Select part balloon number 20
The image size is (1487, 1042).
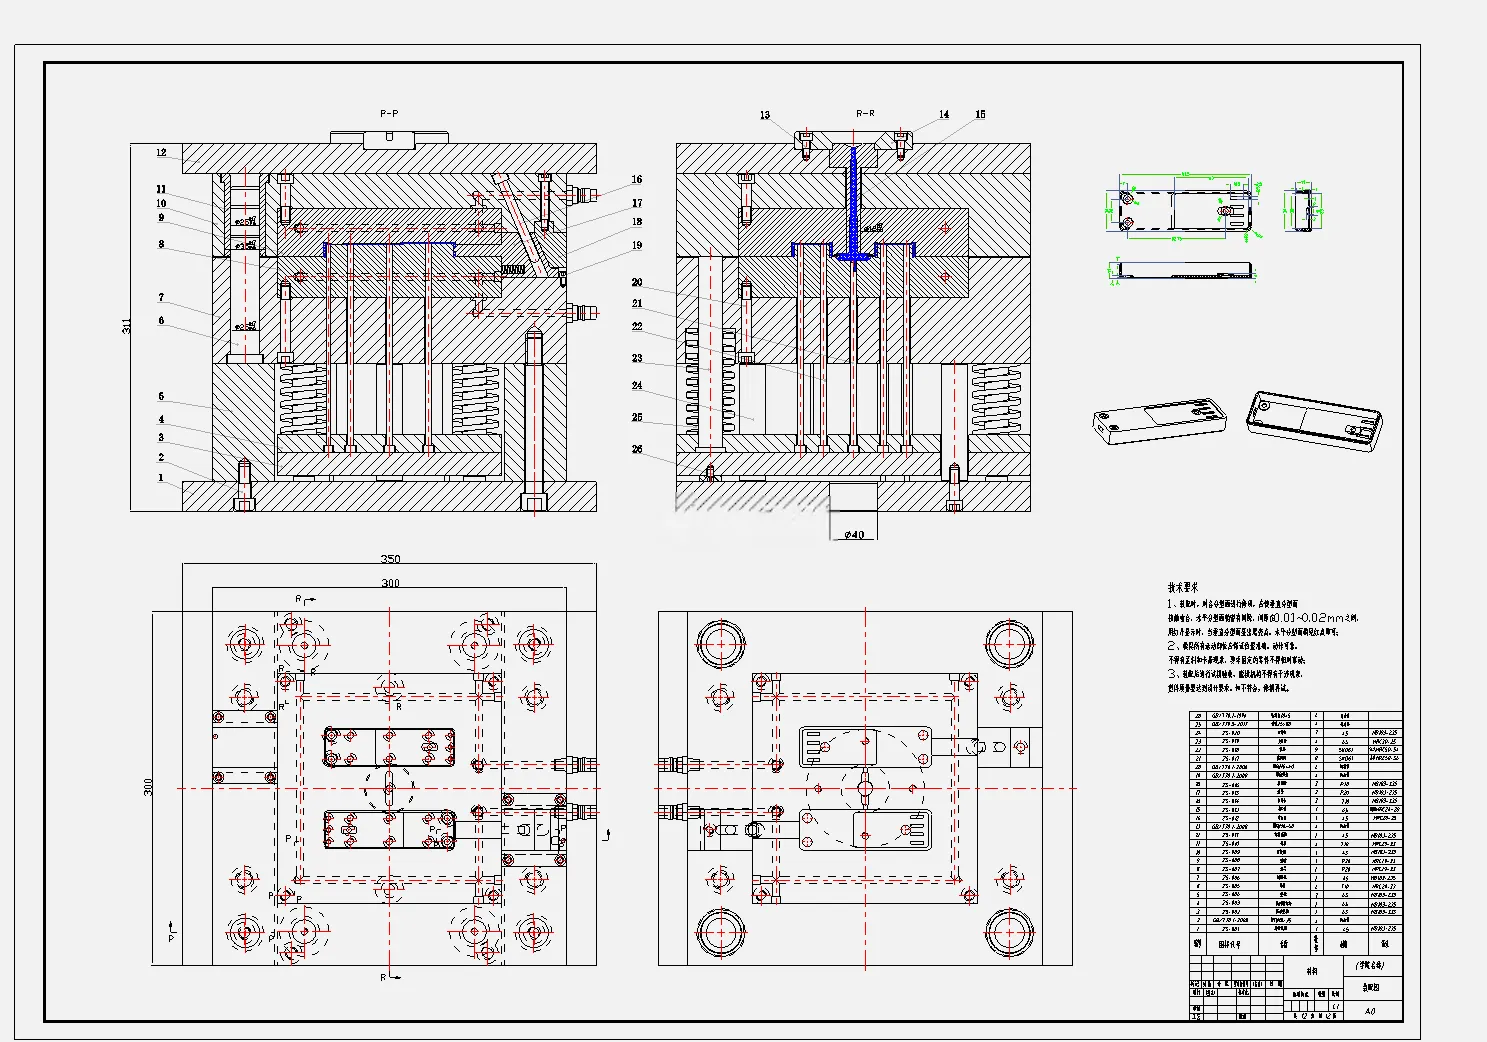pos(637,283)
